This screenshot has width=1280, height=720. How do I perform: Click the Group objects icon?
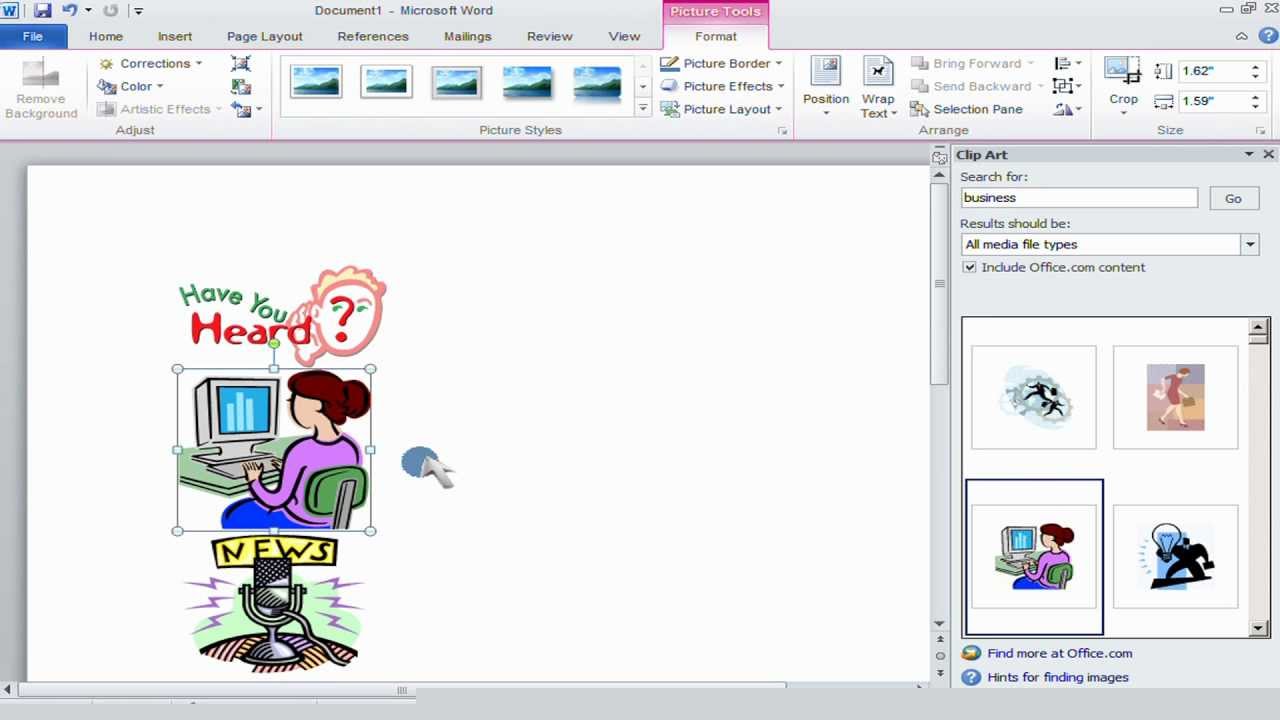[1066, 86]
